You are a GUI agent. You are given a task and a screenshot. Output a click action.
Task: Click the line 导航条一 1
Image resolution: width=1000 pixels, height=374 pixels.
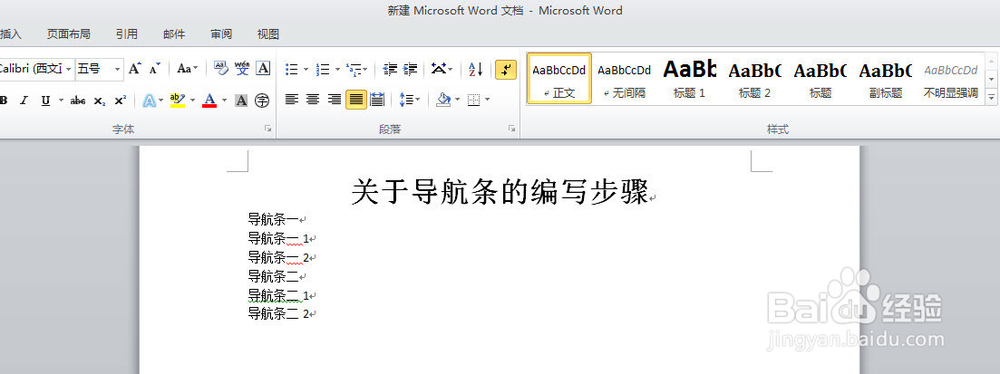[279, 239]
